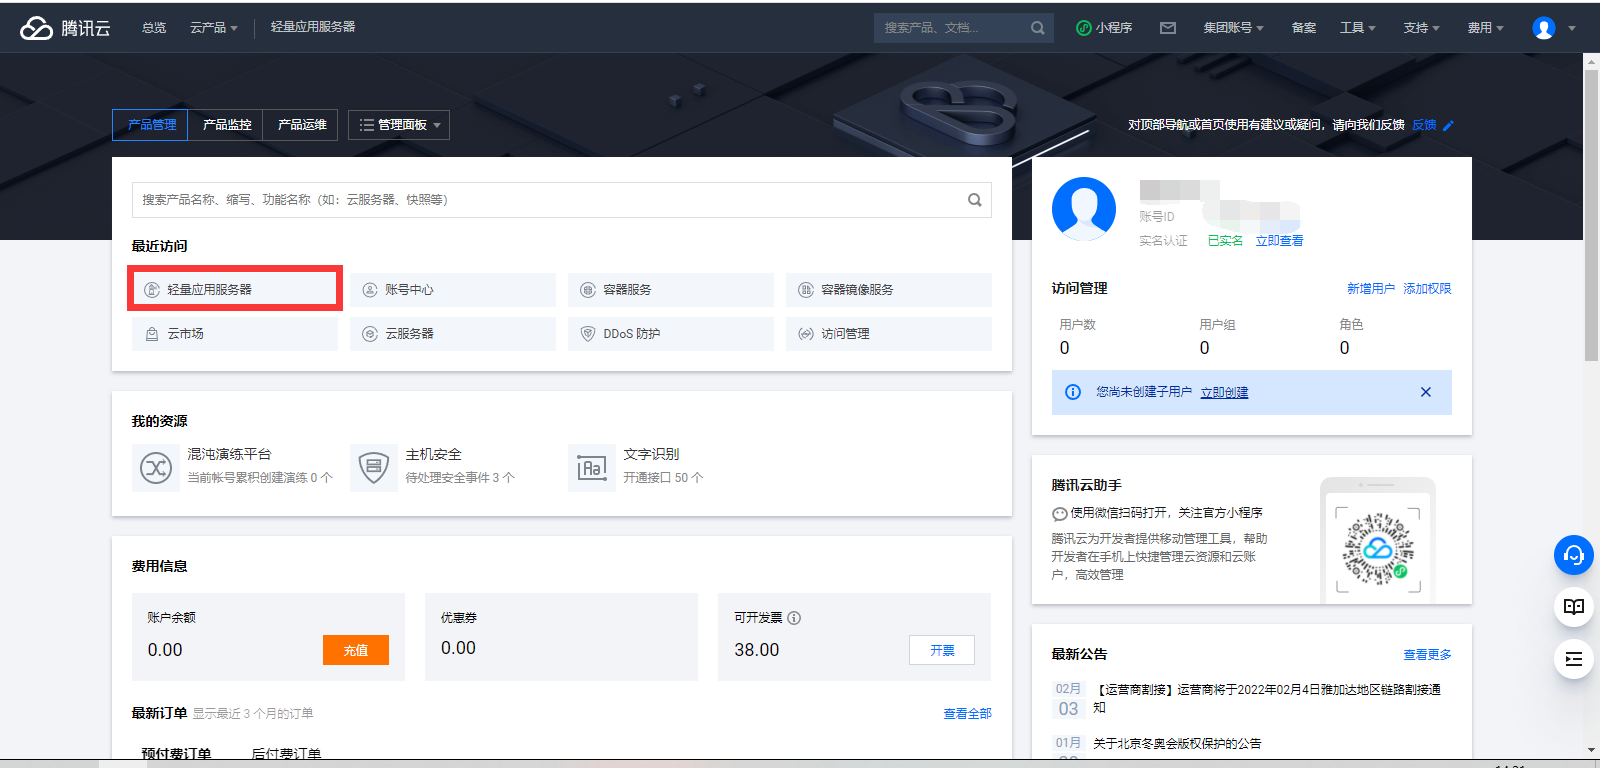Click the 反馈 edit pencil icon
The width and height of the screenshot is (1600, 768).
click(1449, 125)
